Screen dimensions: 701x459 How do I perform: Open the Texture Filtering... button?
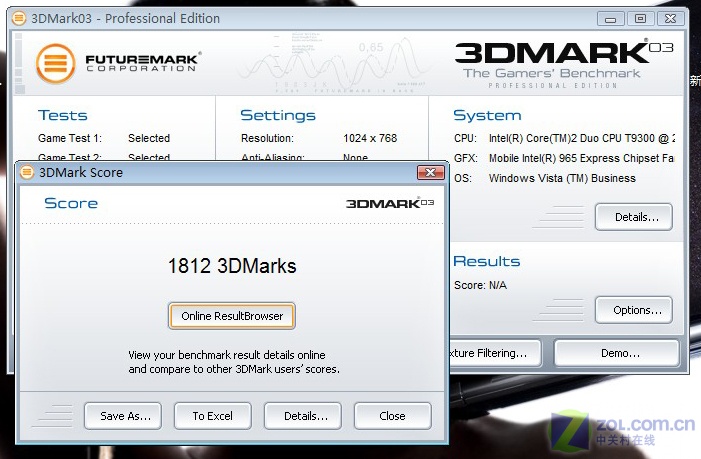495,353
